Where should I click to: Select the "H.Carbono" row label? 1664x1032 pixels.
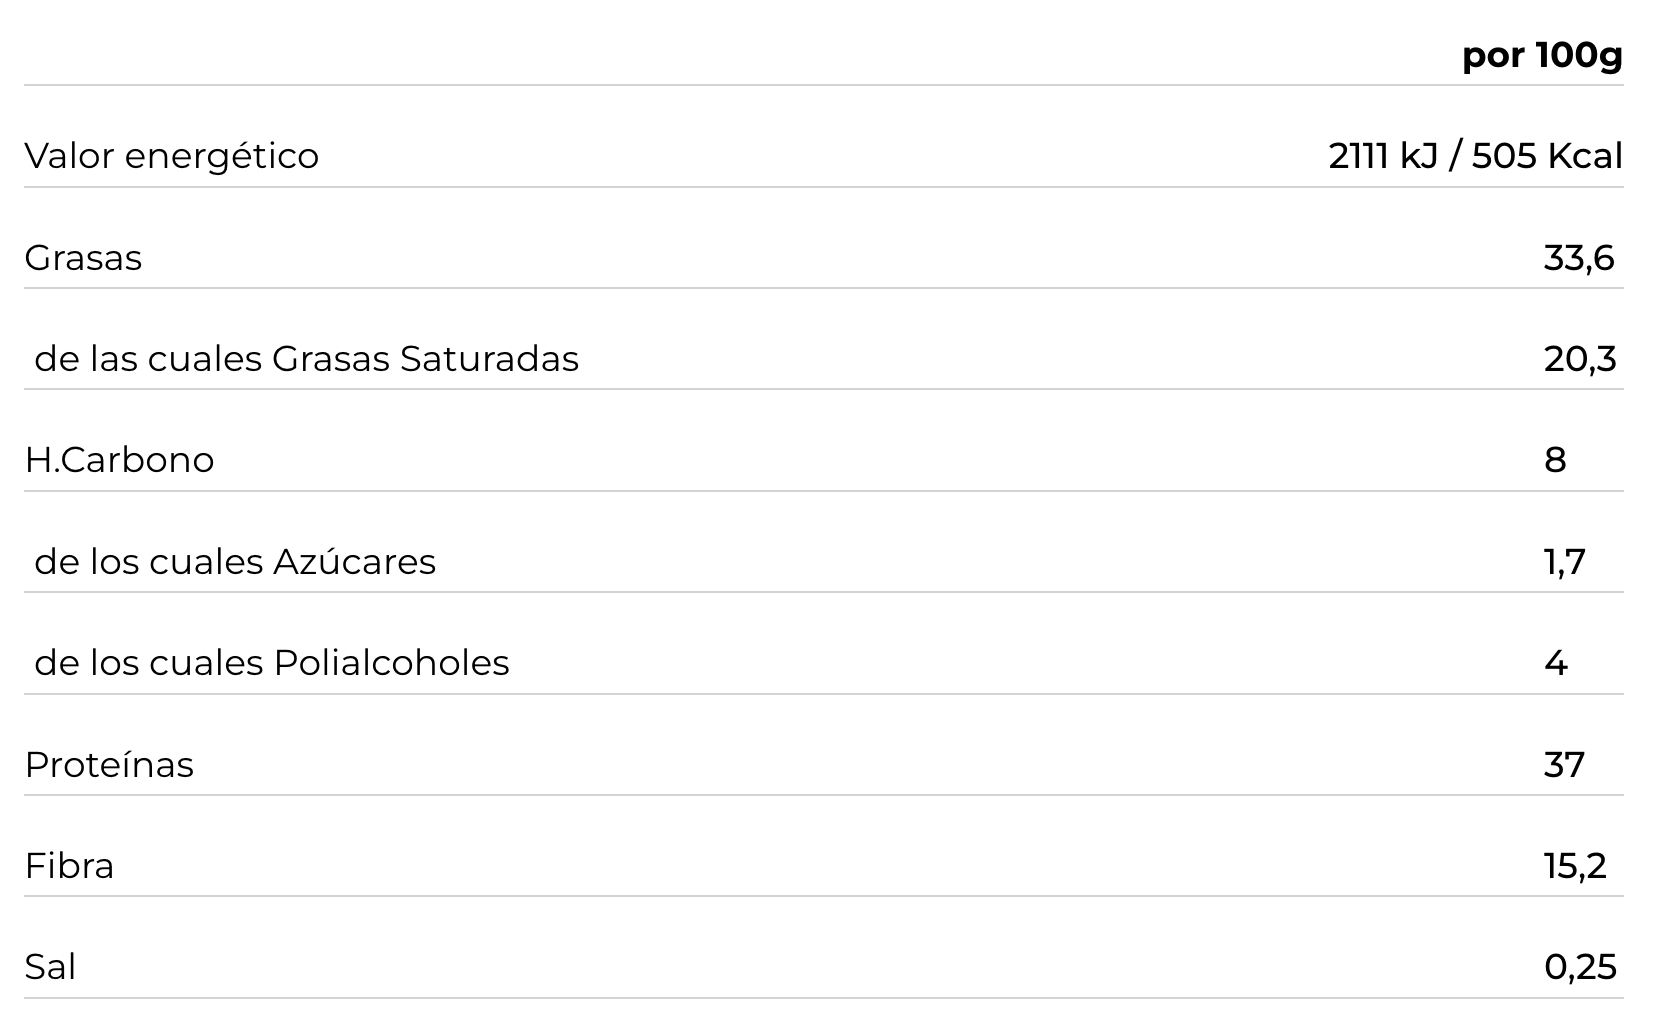click(119, 460)
